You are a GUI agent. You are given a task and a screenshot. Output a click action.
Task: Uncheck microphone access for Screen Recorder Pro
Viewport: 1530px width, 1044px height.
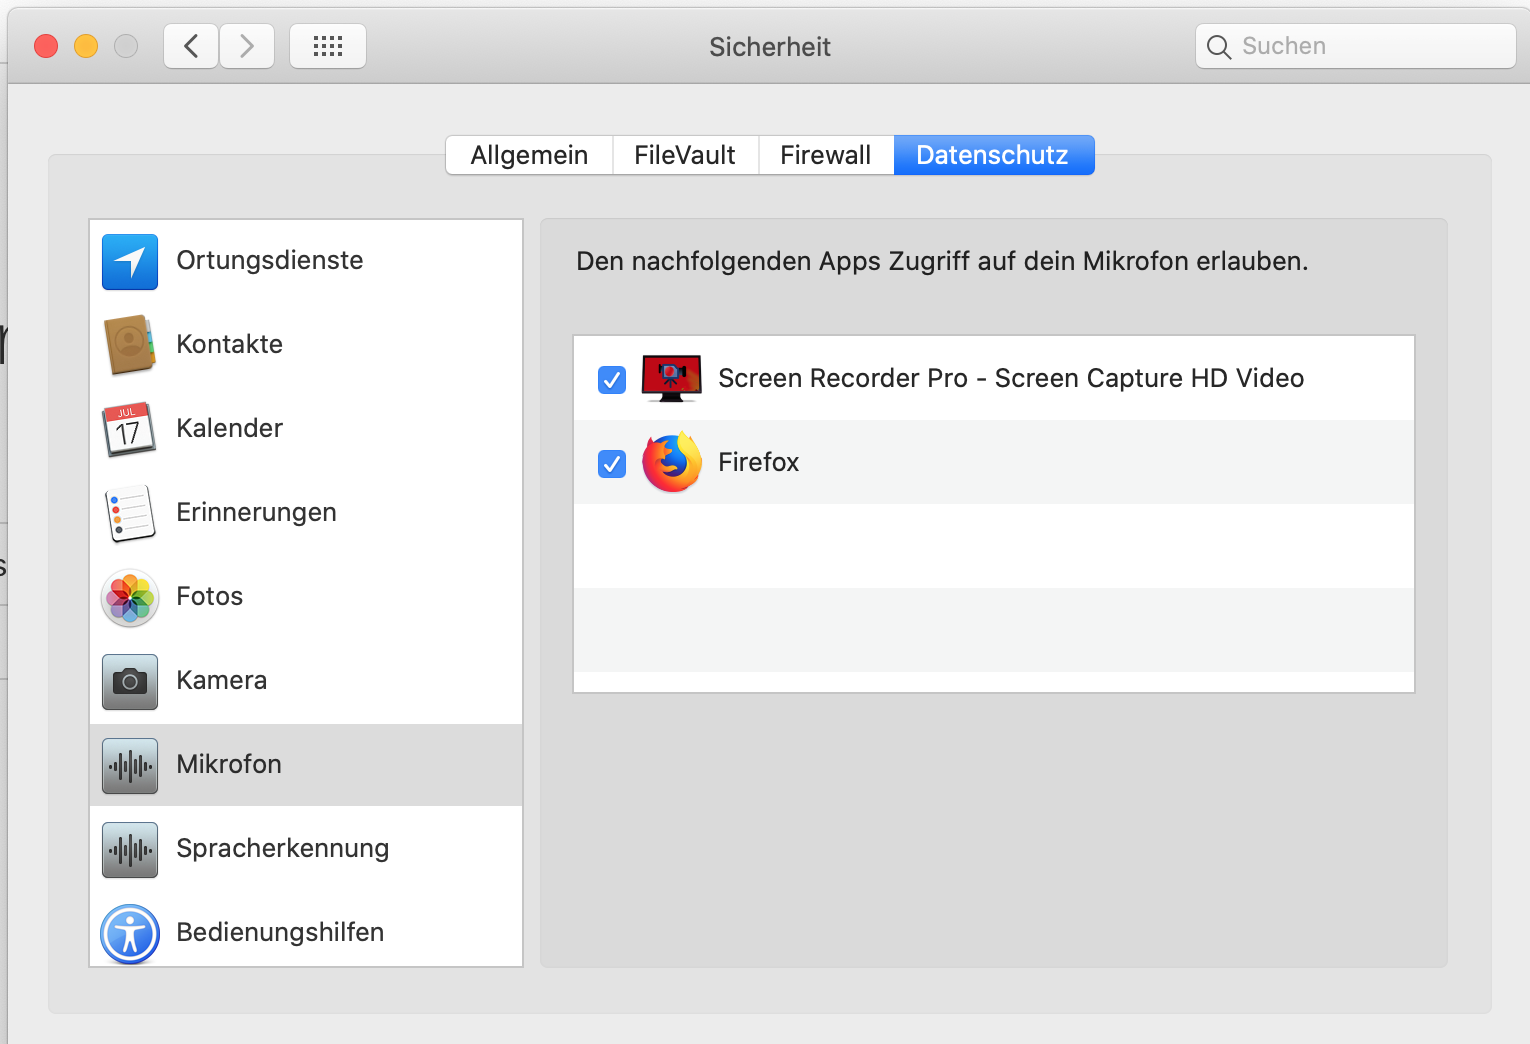tap(612, 379)
